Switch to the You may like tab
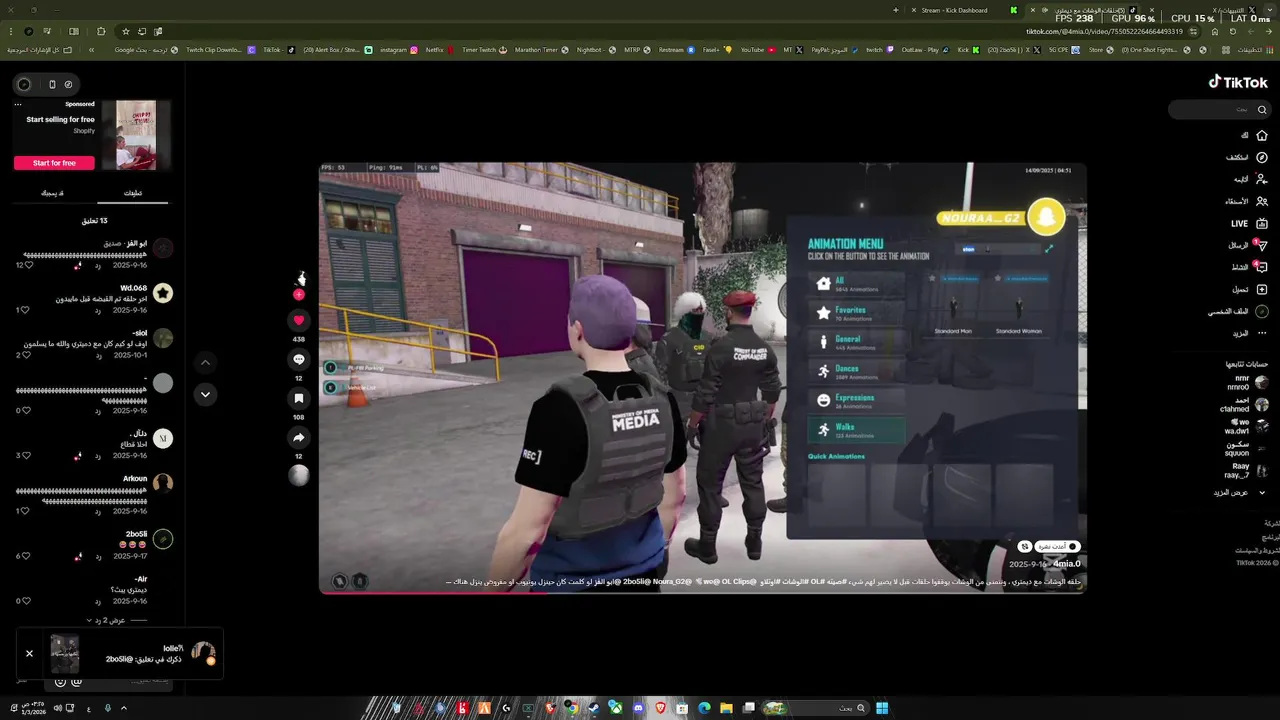This screenshot has height=720, width=1280. (x=52, y=193)
